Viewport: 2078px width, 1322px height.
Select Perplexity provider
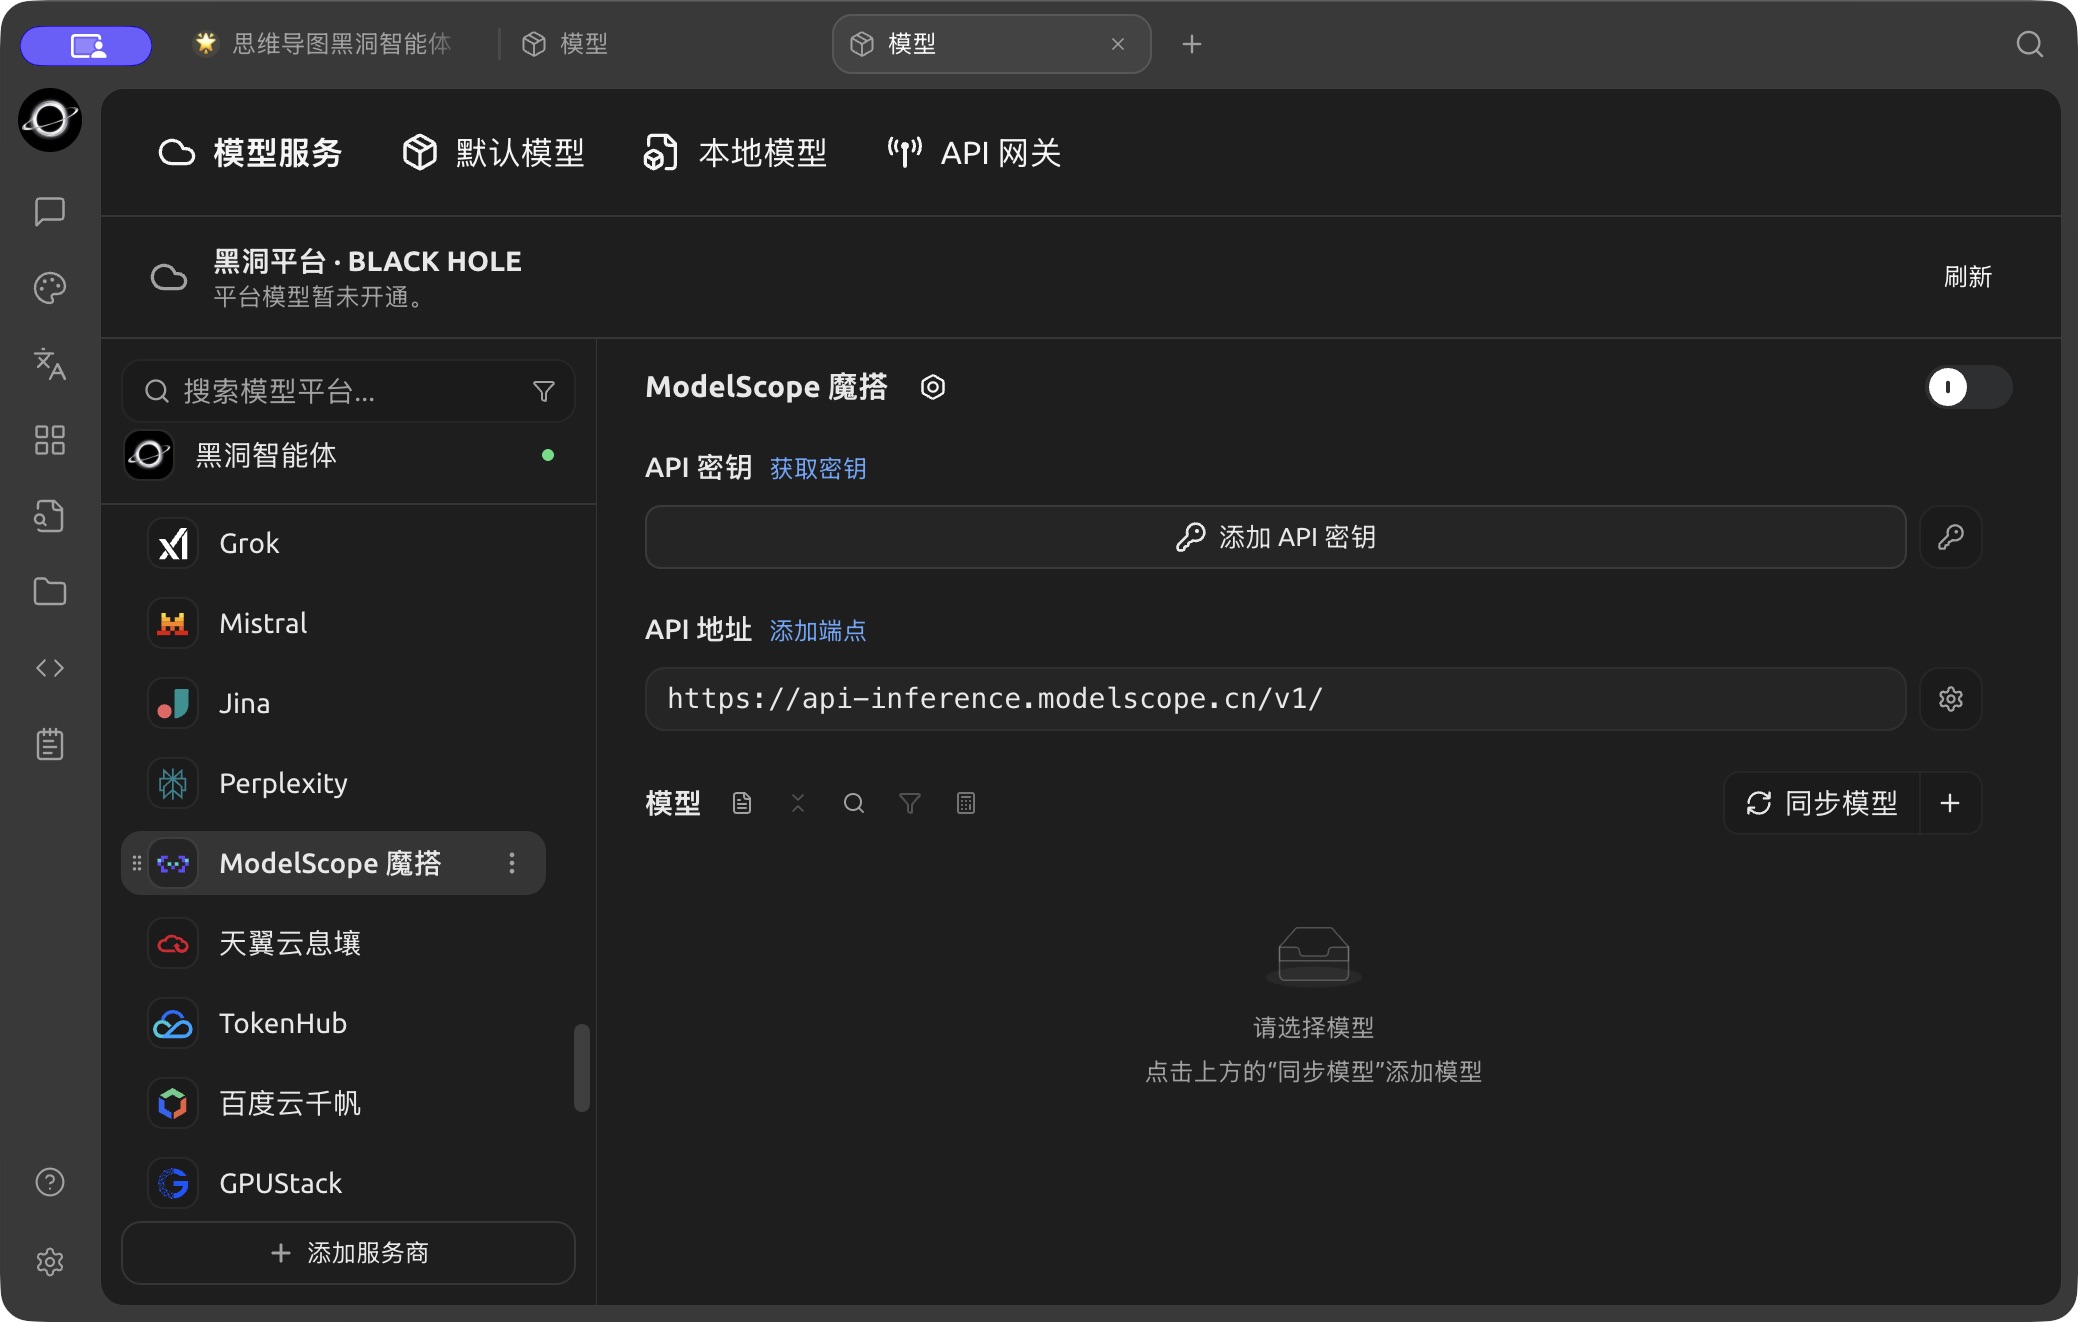(x=333, y=783)
